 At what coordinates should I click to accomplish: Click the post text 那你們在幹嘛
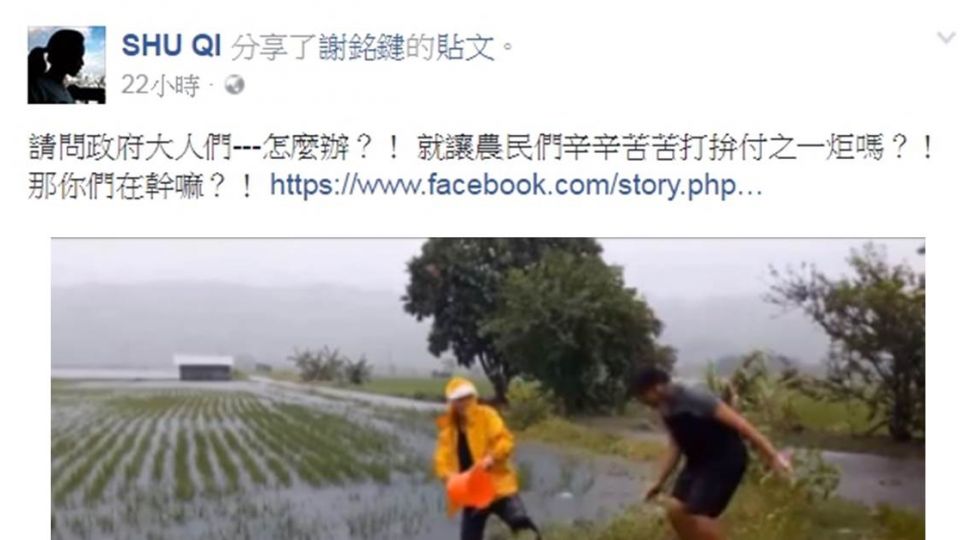pyautogui.click(x=115, y=186)
